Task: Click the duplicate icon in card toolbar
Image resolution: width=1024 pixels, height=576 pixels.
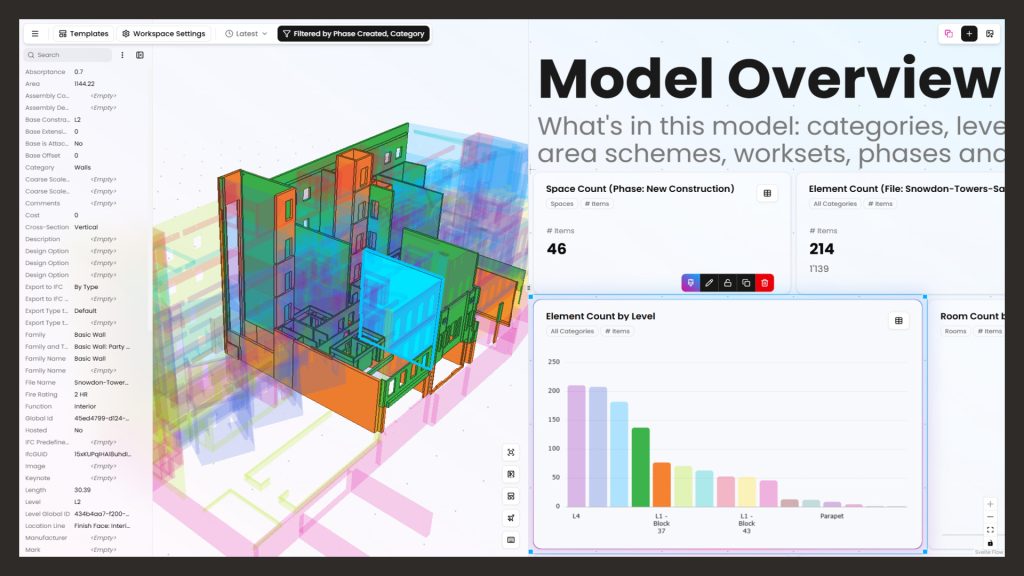Action: click(746, 283)
